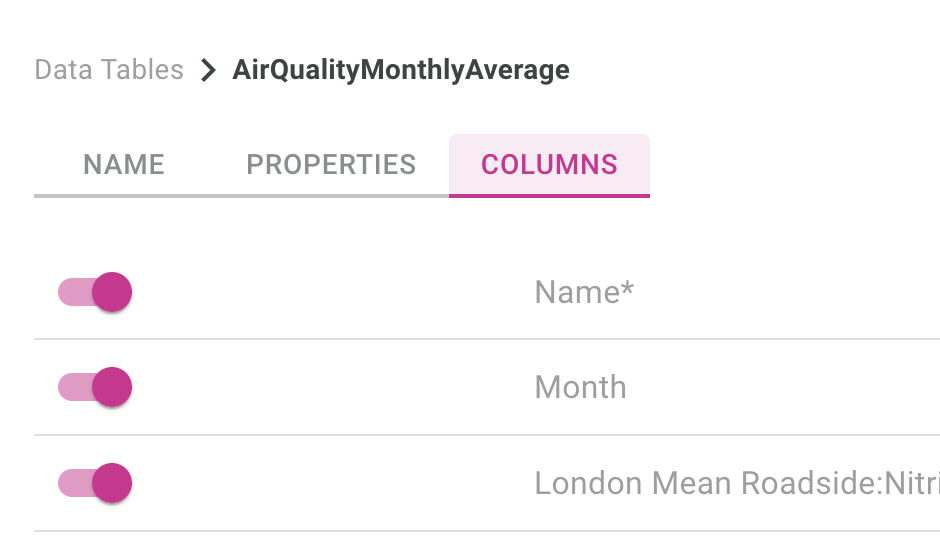
Task: Click the pink underline beneath COLUMNS tab
Action: point(549,195)
